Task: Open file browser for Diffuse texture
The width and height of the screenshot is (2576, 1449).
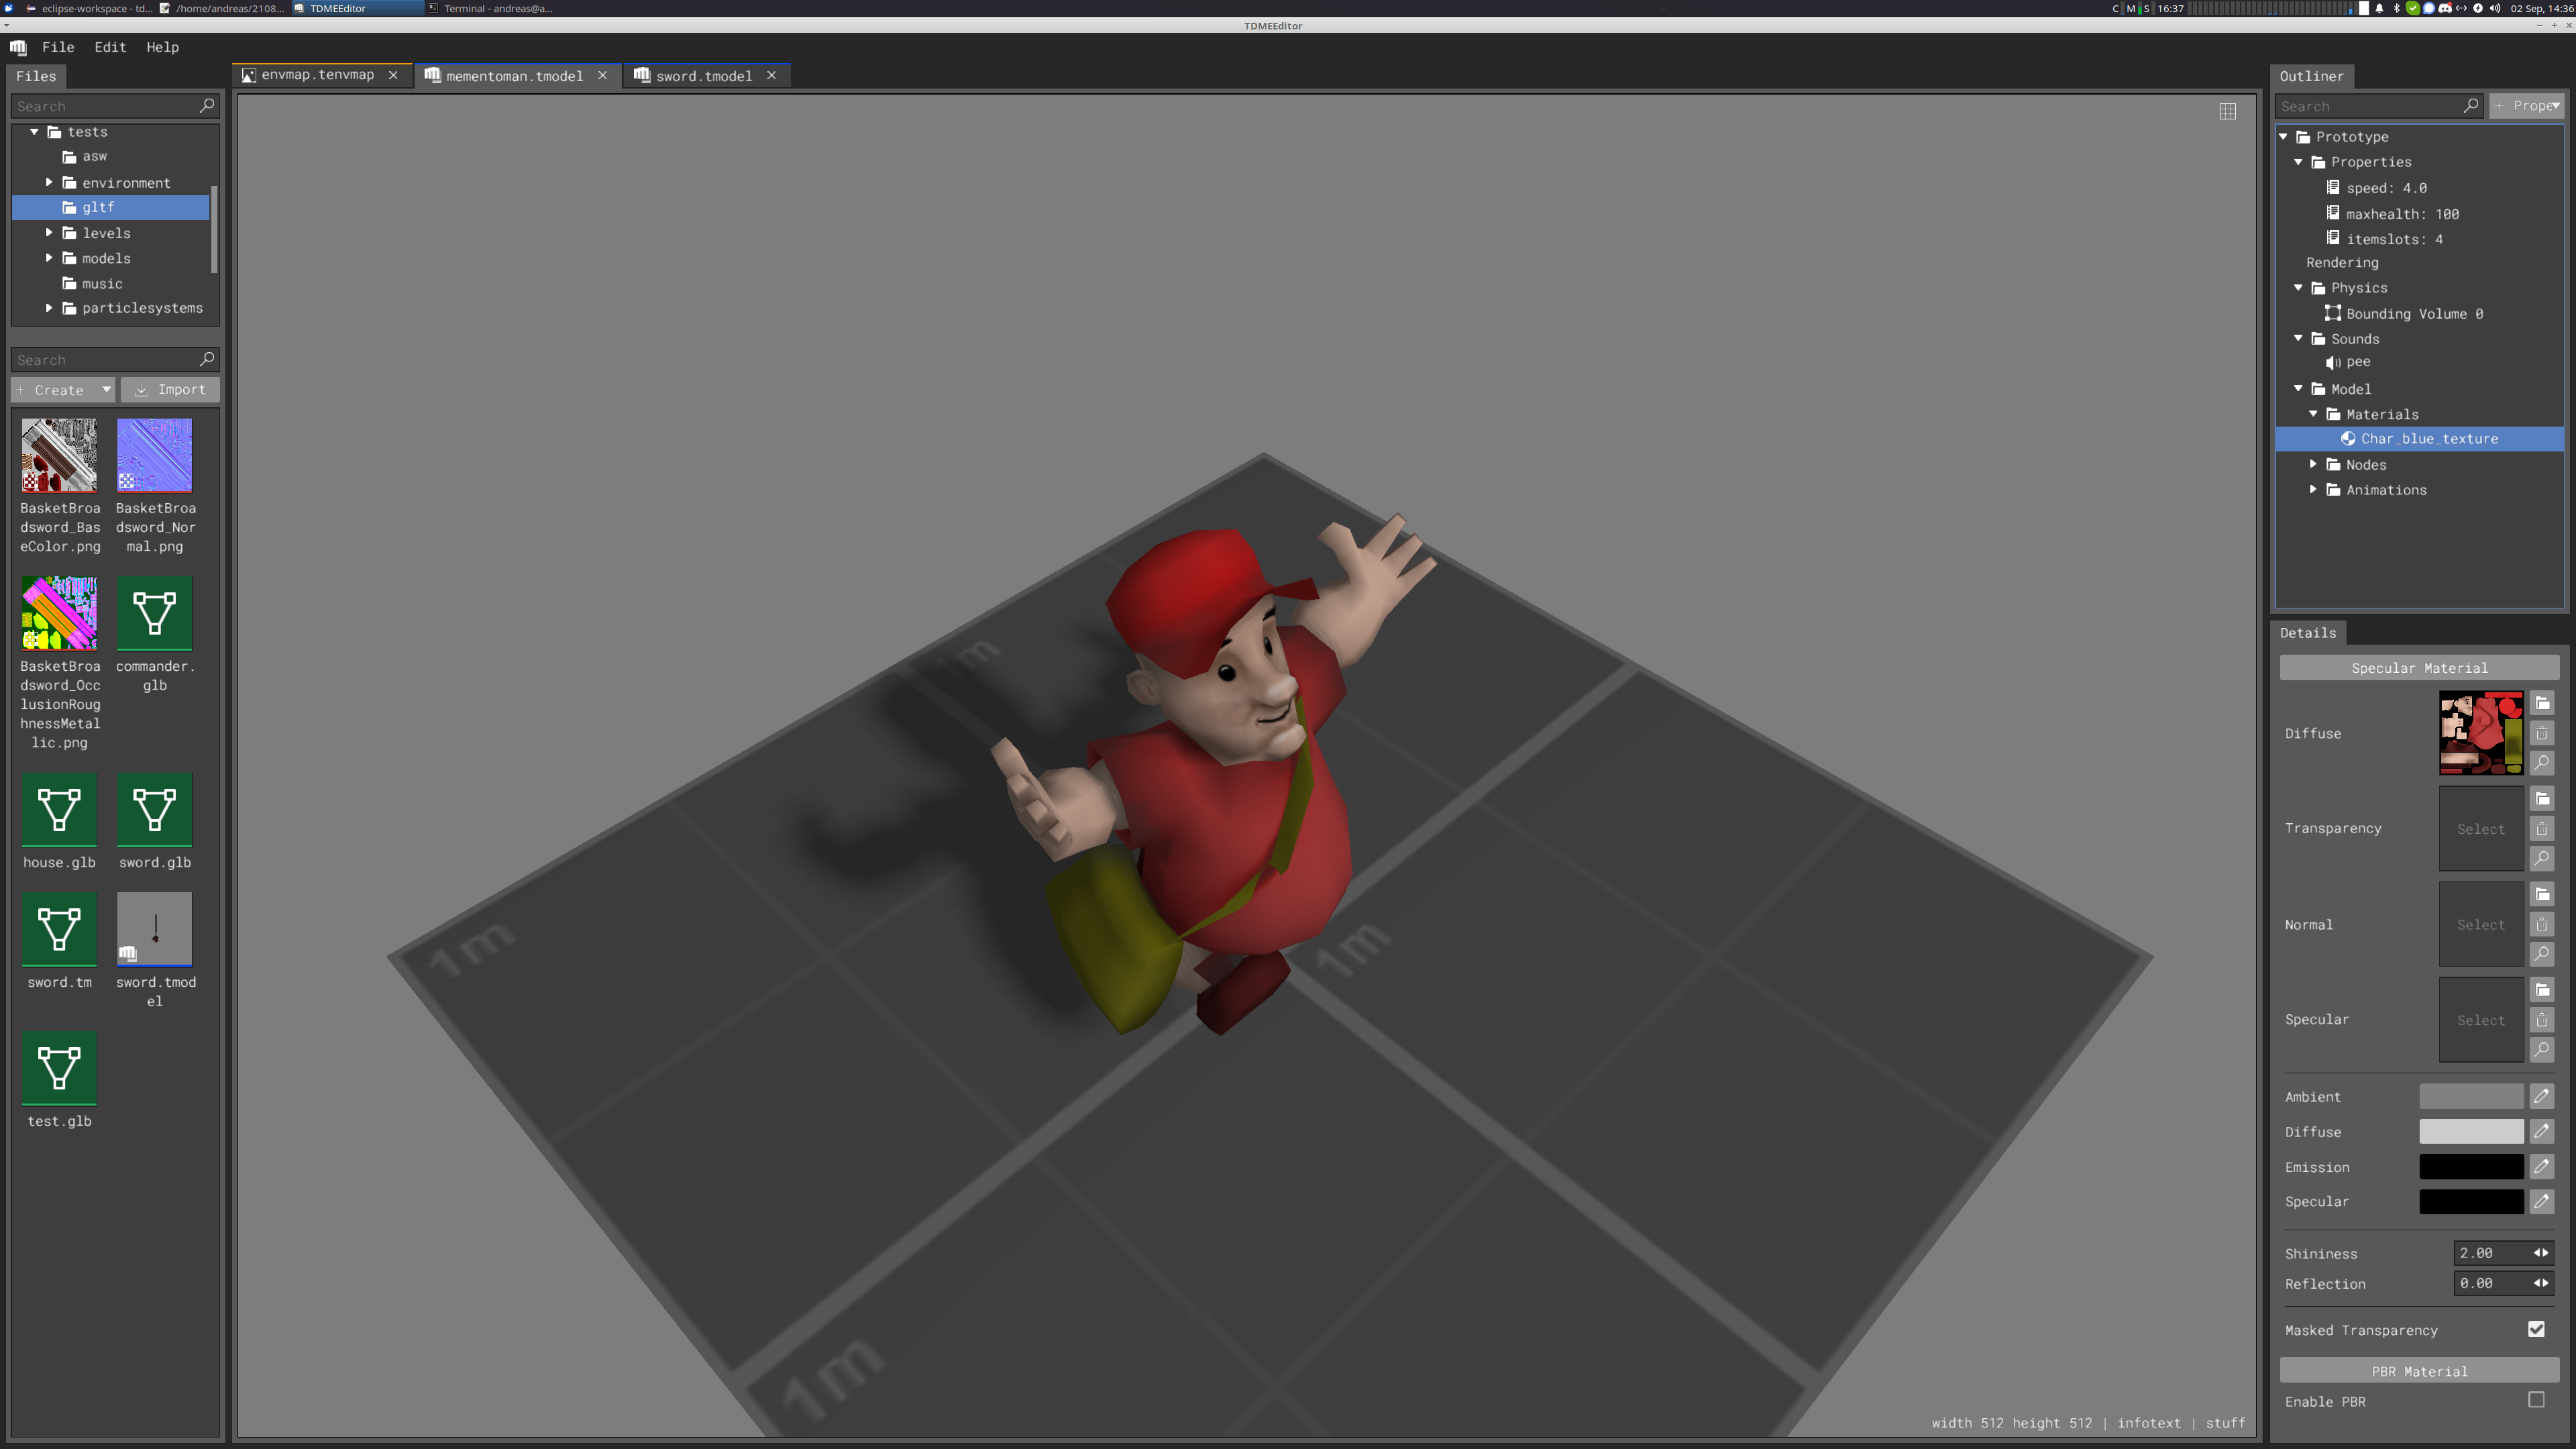Action: (2541, 703)
